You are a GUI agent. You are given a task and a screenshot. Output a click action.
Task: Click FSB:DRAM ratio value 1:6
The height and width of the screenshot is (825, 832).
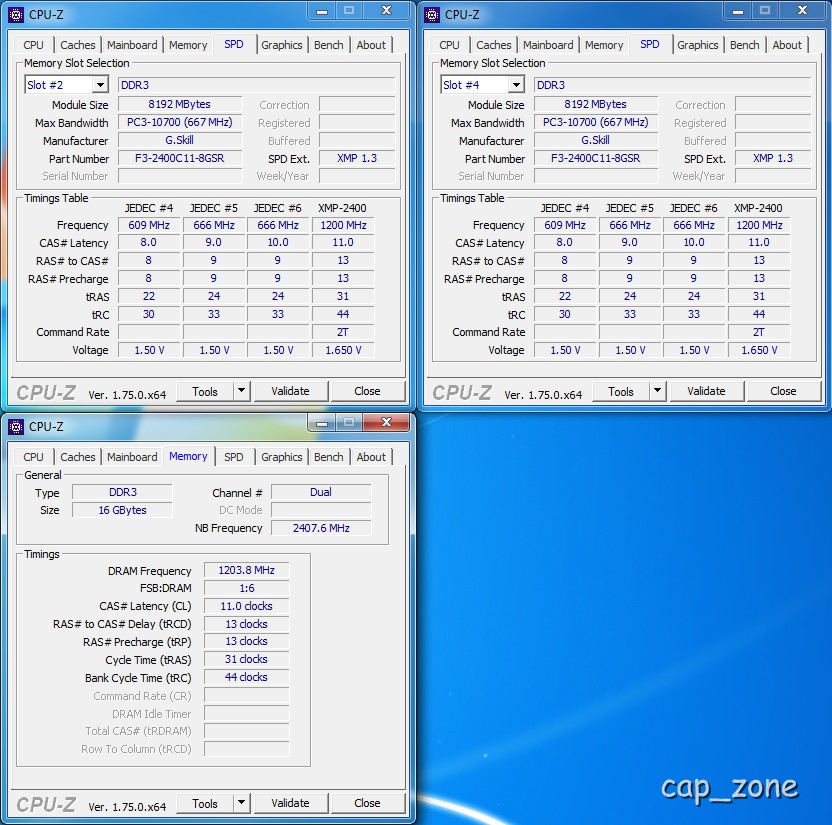click(247, 588)
